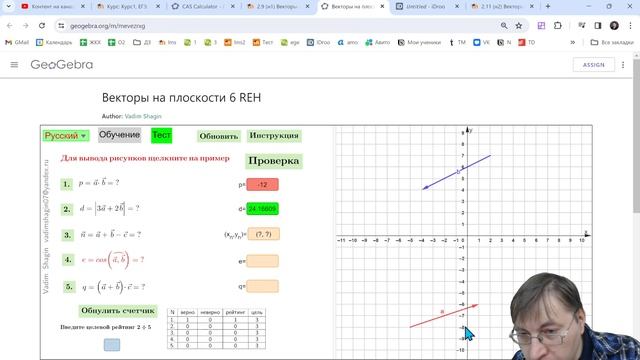
Task: Open a new browser tab with plus
Action: (x=548, y=7)
